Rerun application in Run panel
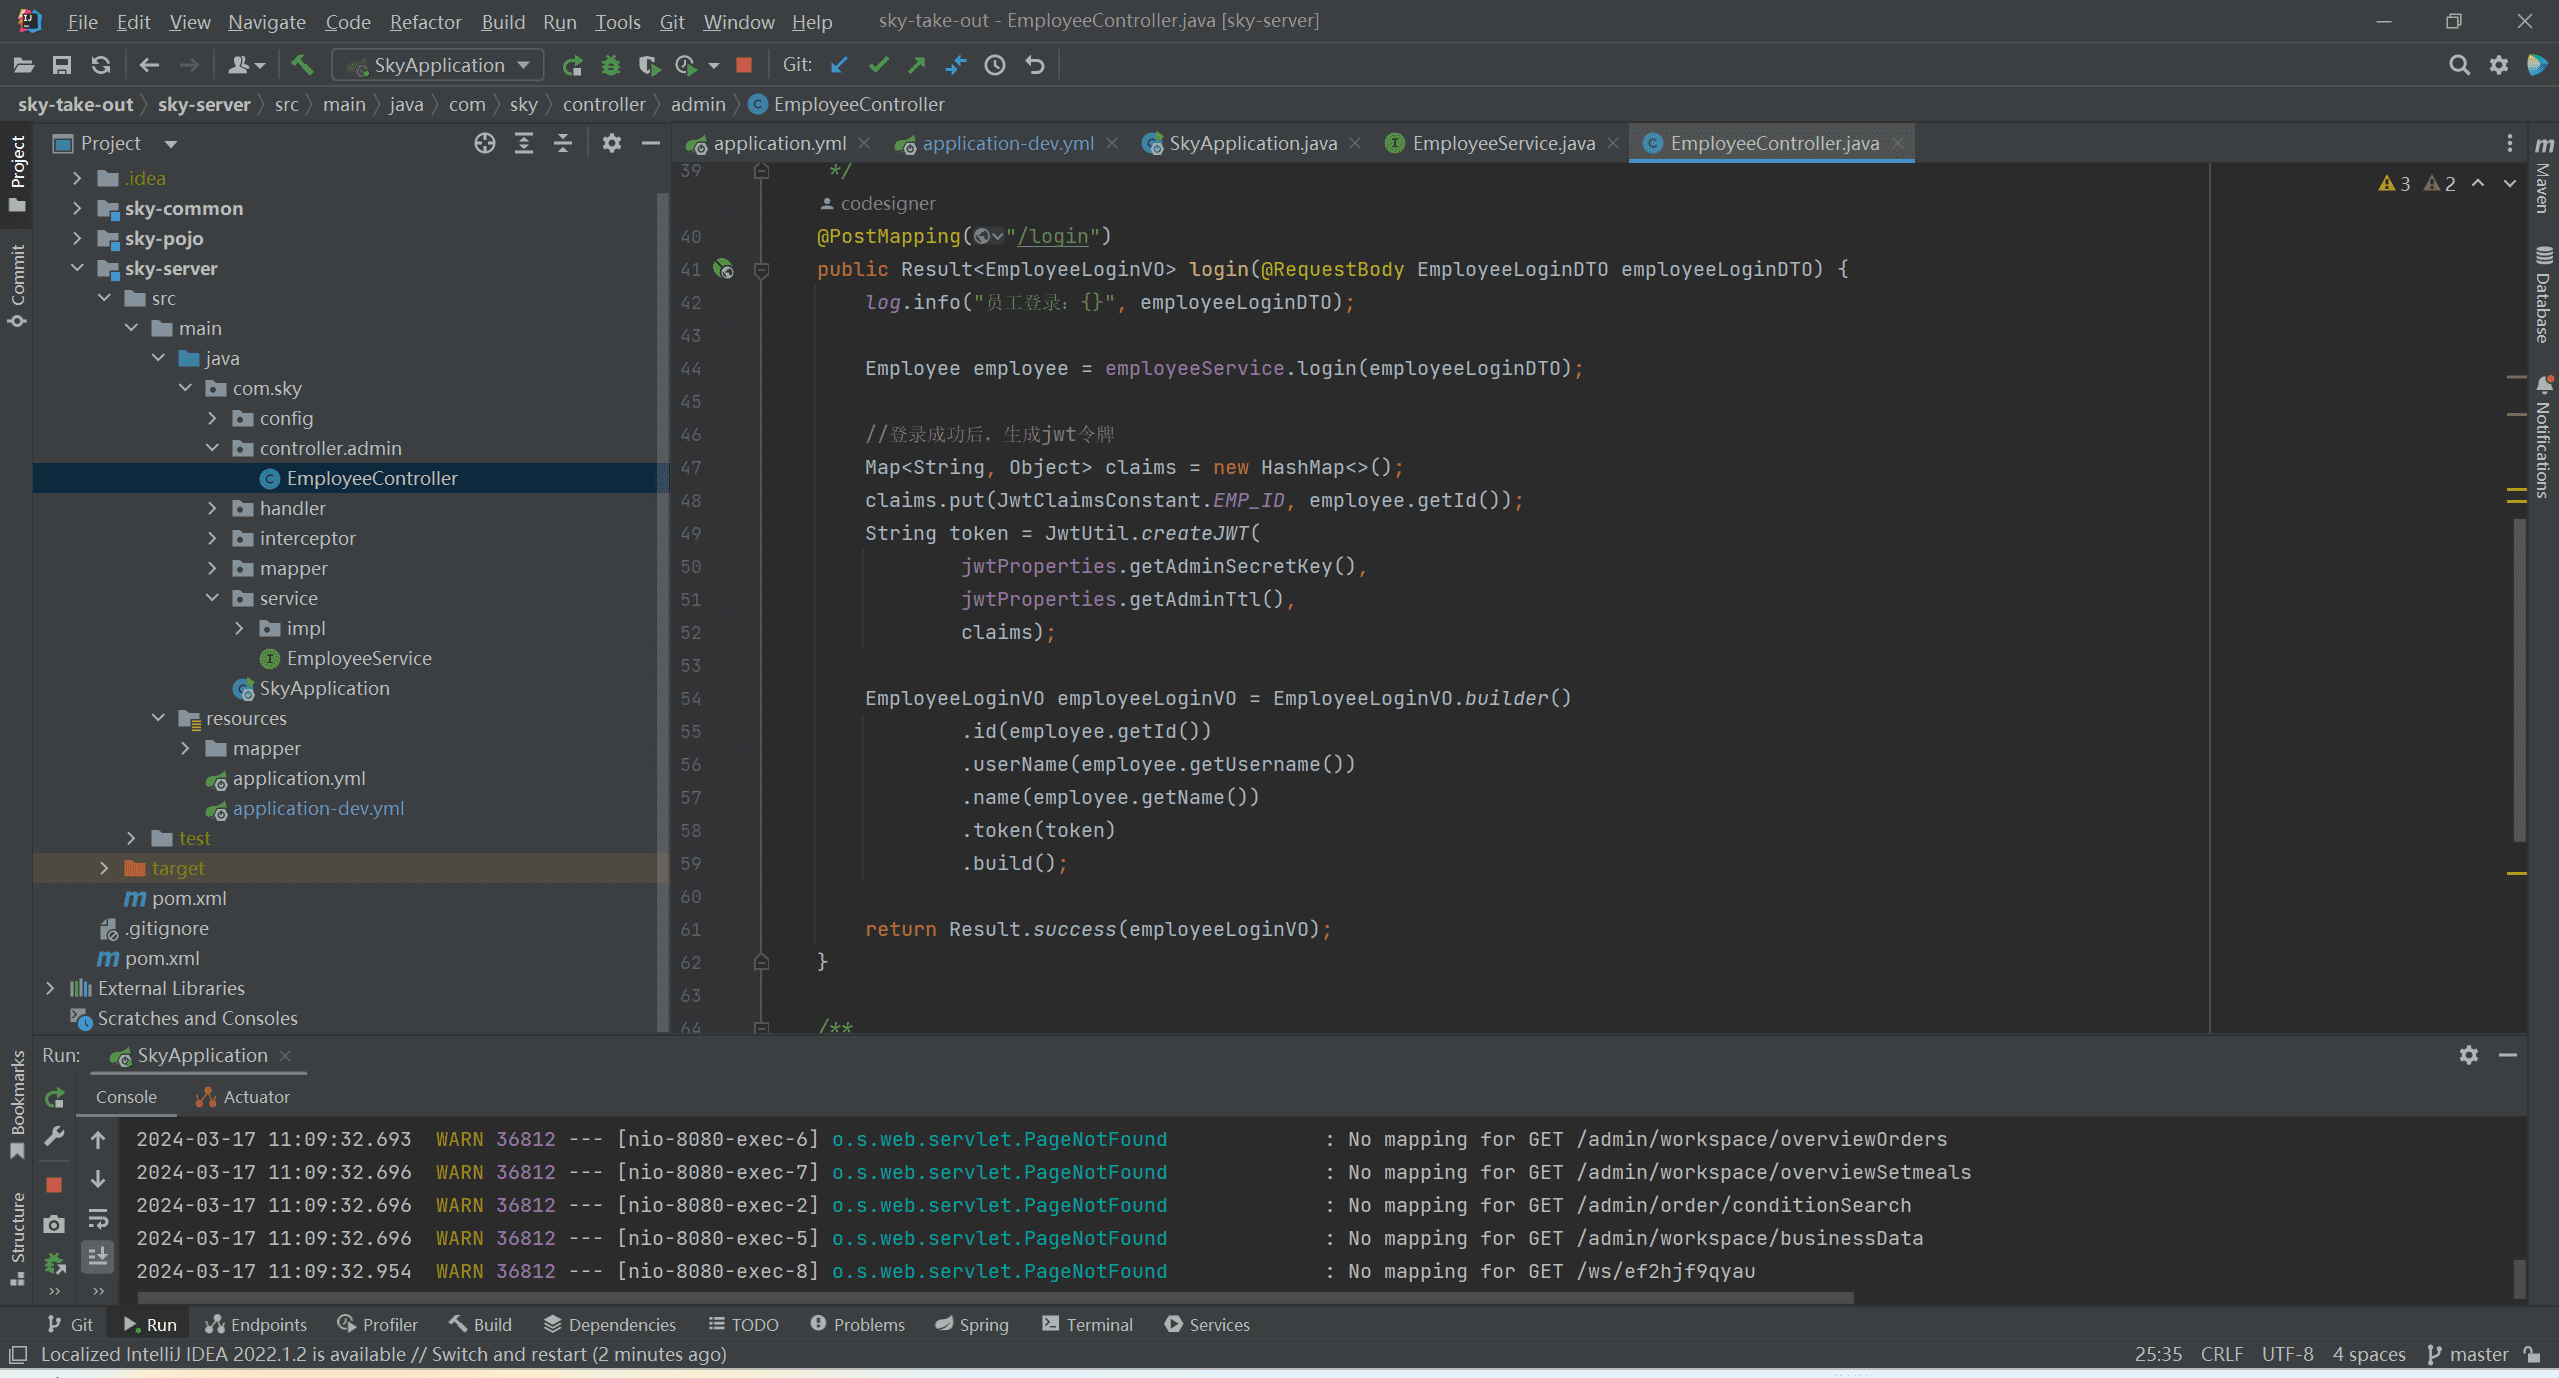 click(55, 1098)
